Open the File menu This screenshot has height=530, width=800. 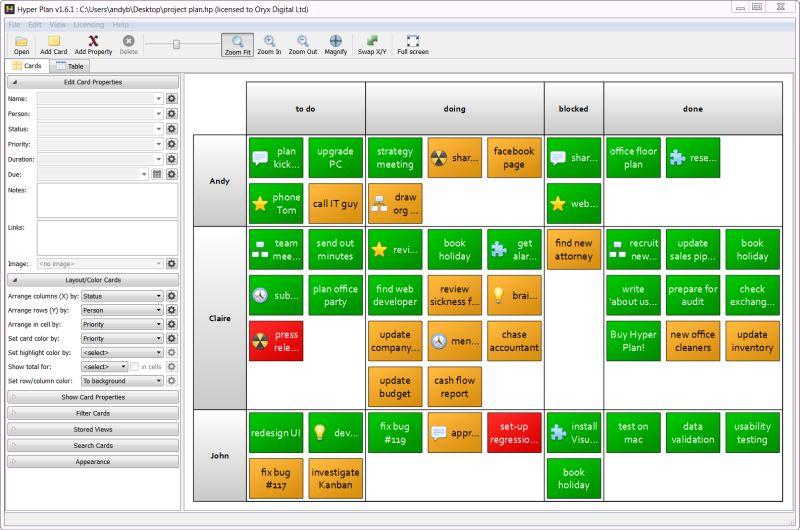click(14, 24)
